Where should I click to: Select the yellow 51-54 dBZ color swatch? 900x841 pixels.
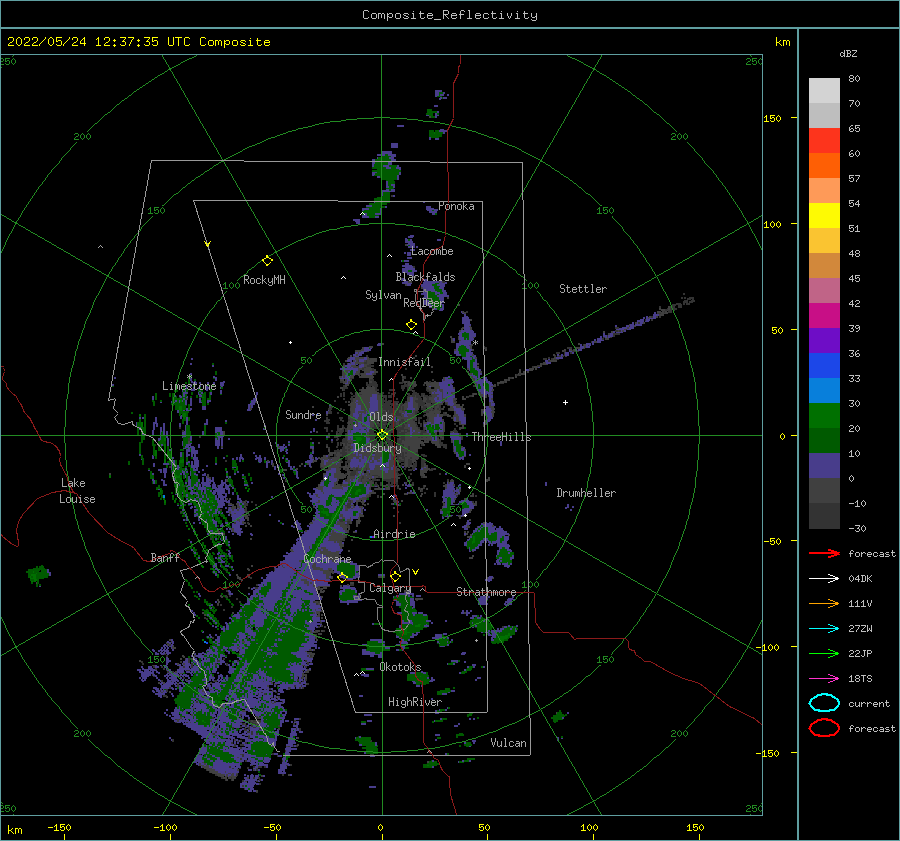[824, 216]
